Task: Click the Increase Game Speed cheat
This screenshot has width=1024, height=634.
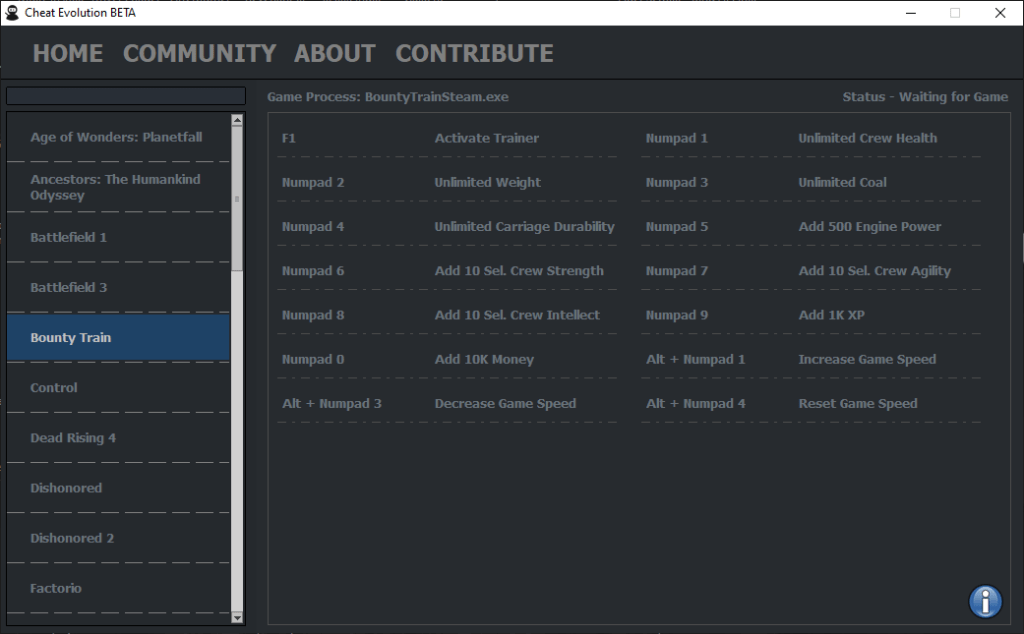Action: [867, 359]
